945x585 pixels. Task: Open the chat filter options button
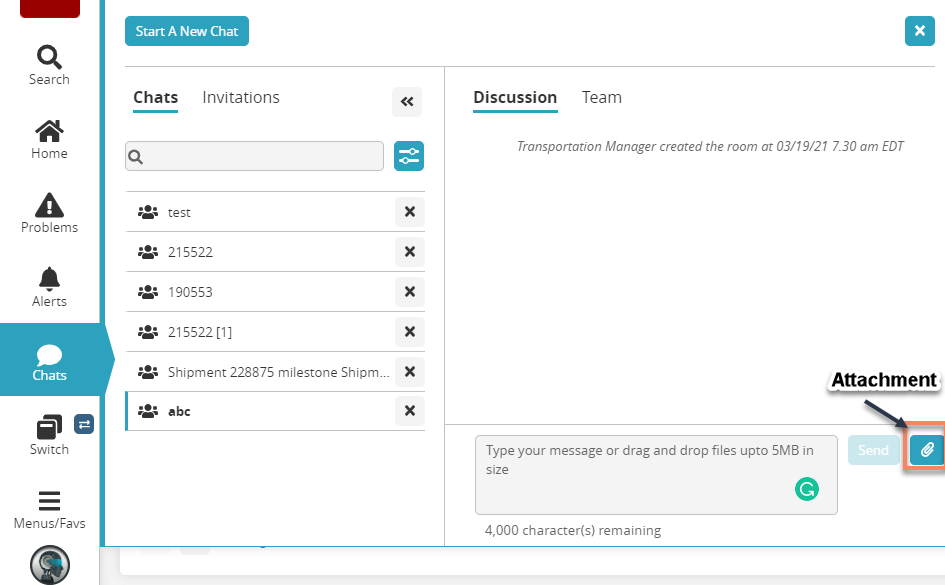click(x=409, y=156)
